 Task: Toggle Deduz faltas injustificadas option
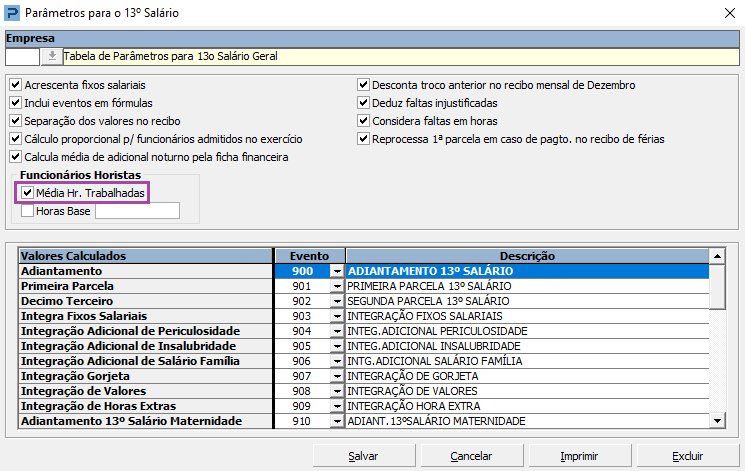[364, 104]
